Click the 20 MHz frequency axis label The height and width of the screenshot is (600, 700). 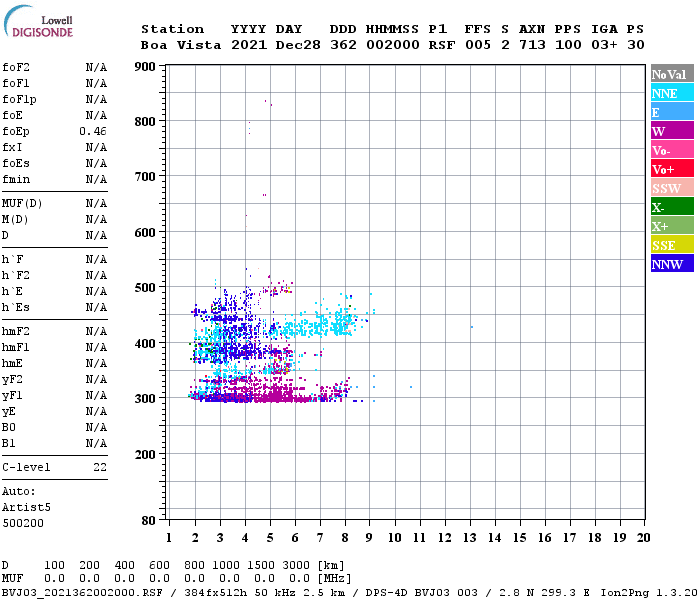(643, 538)
